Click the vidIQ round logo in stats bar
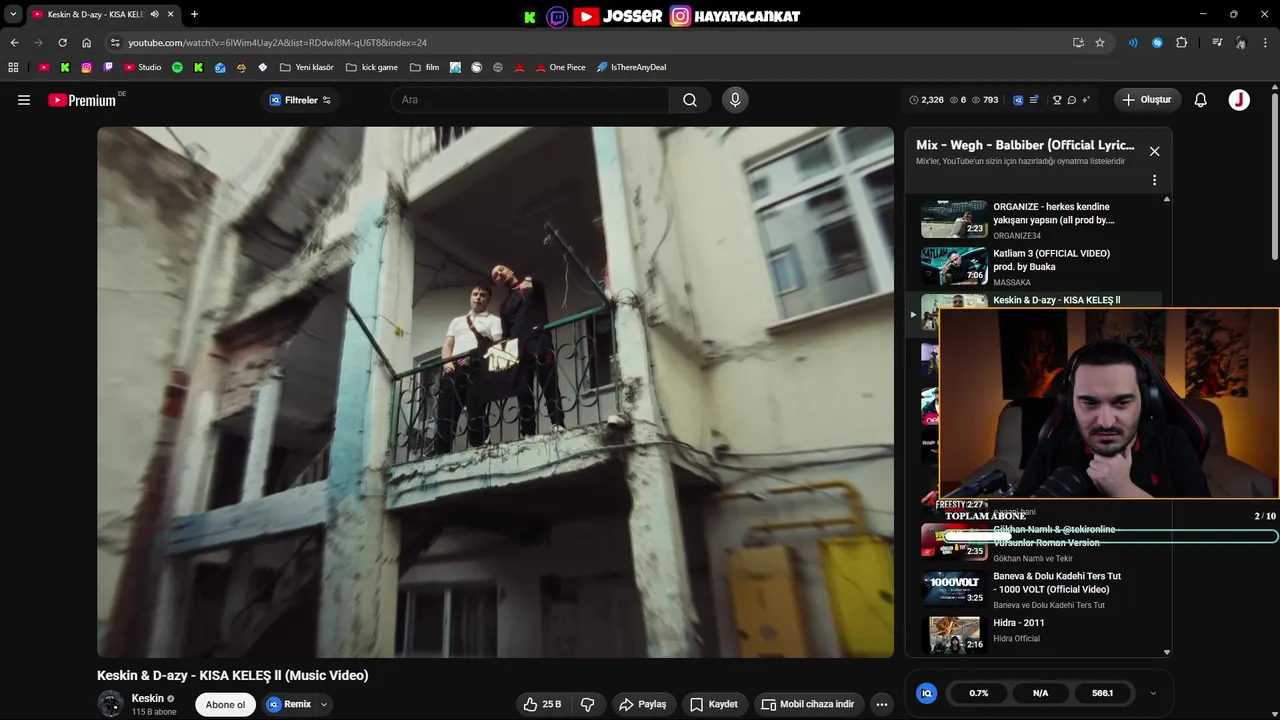Screen dimensions: 1280x720 pyautogui.click(x=927, y=693)
